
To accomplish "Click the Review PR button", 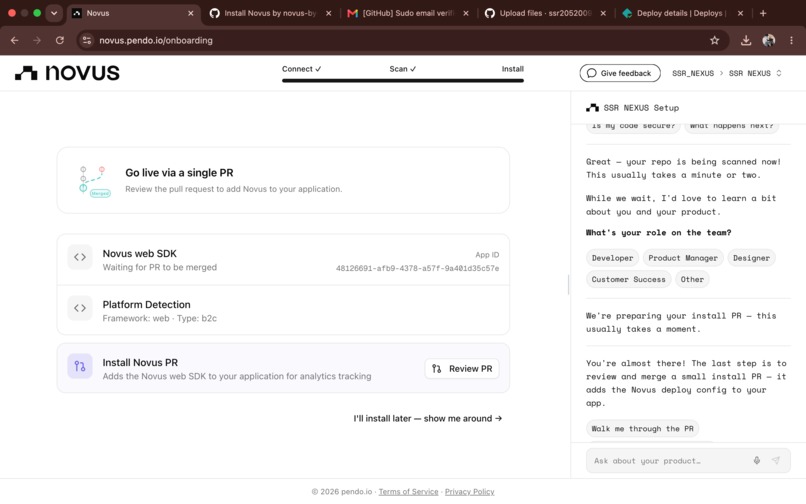I will [462, 369].
